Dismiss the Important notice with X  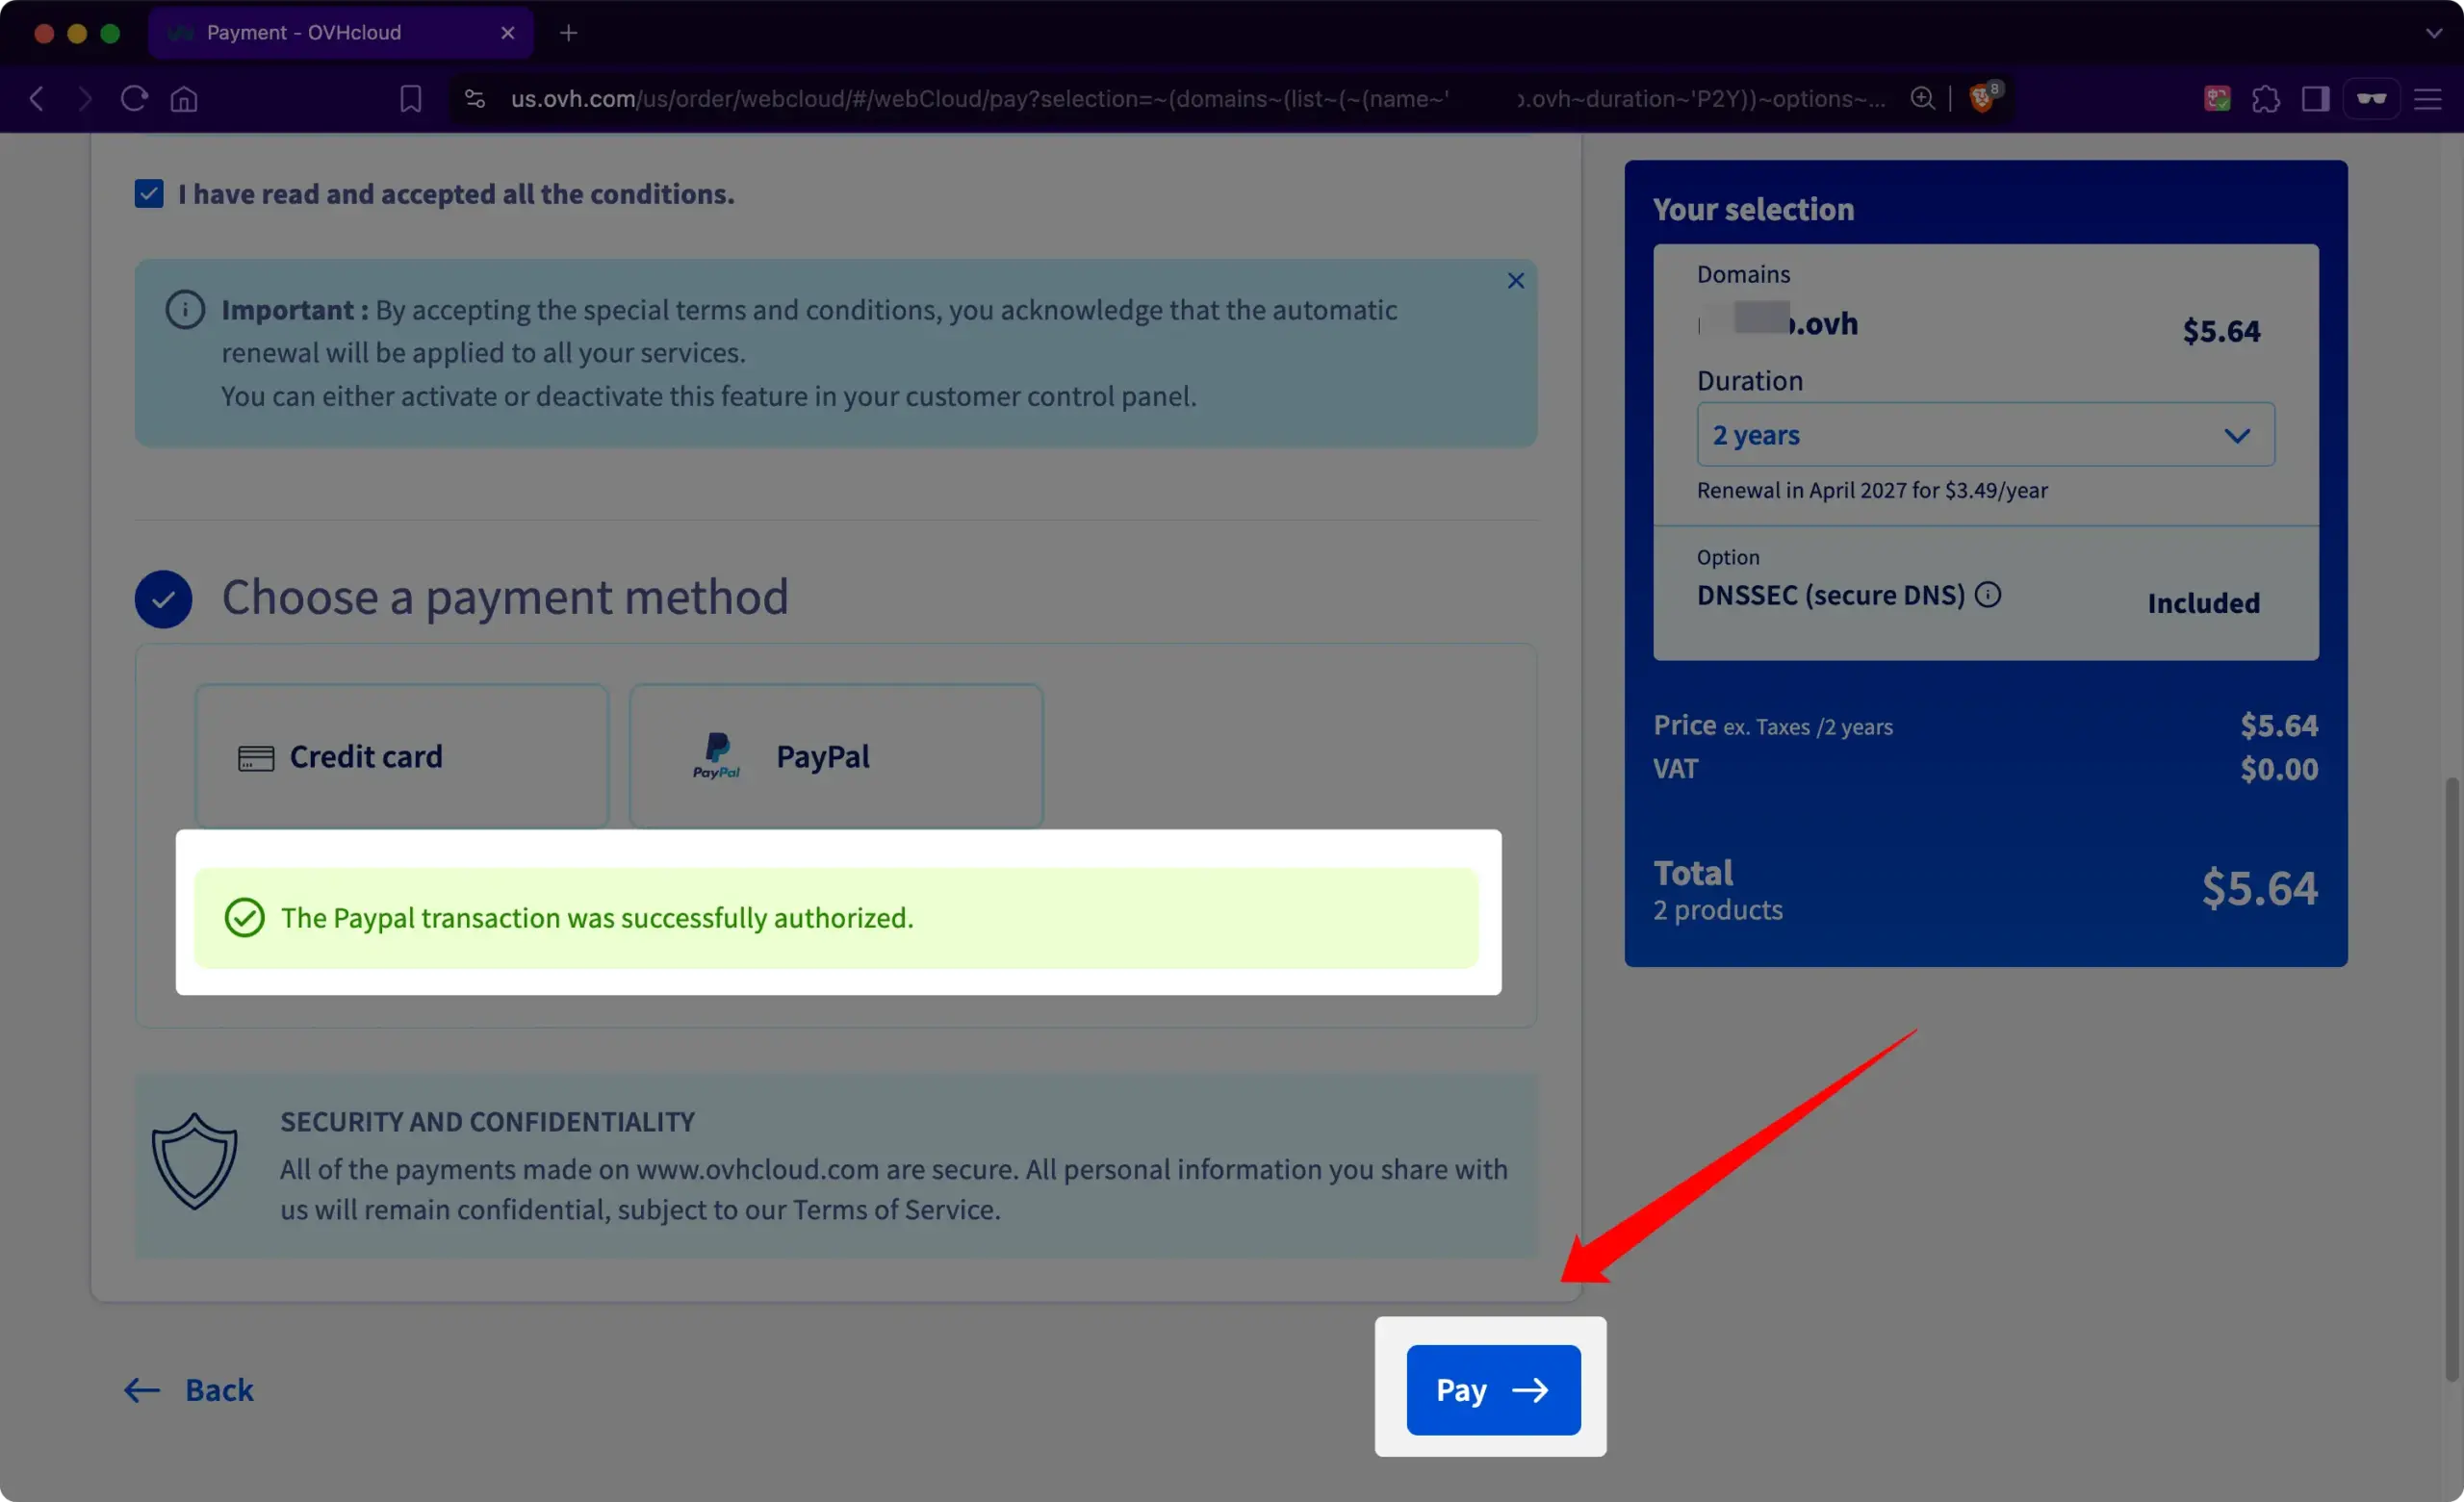(x=1516, y=280)
